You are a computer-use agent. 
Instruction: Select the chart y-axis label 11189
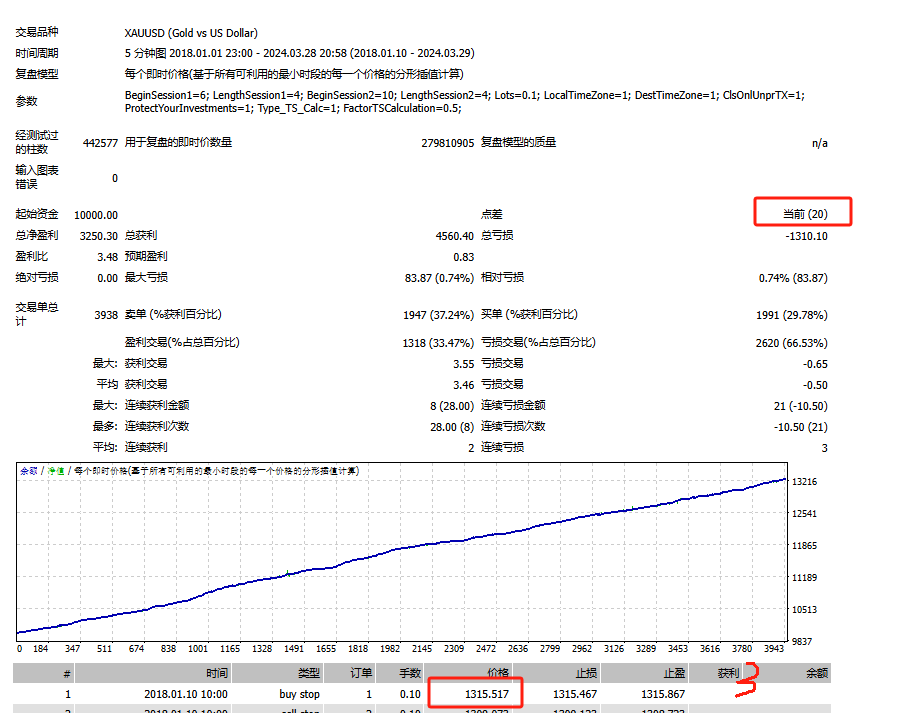point(804,578)
